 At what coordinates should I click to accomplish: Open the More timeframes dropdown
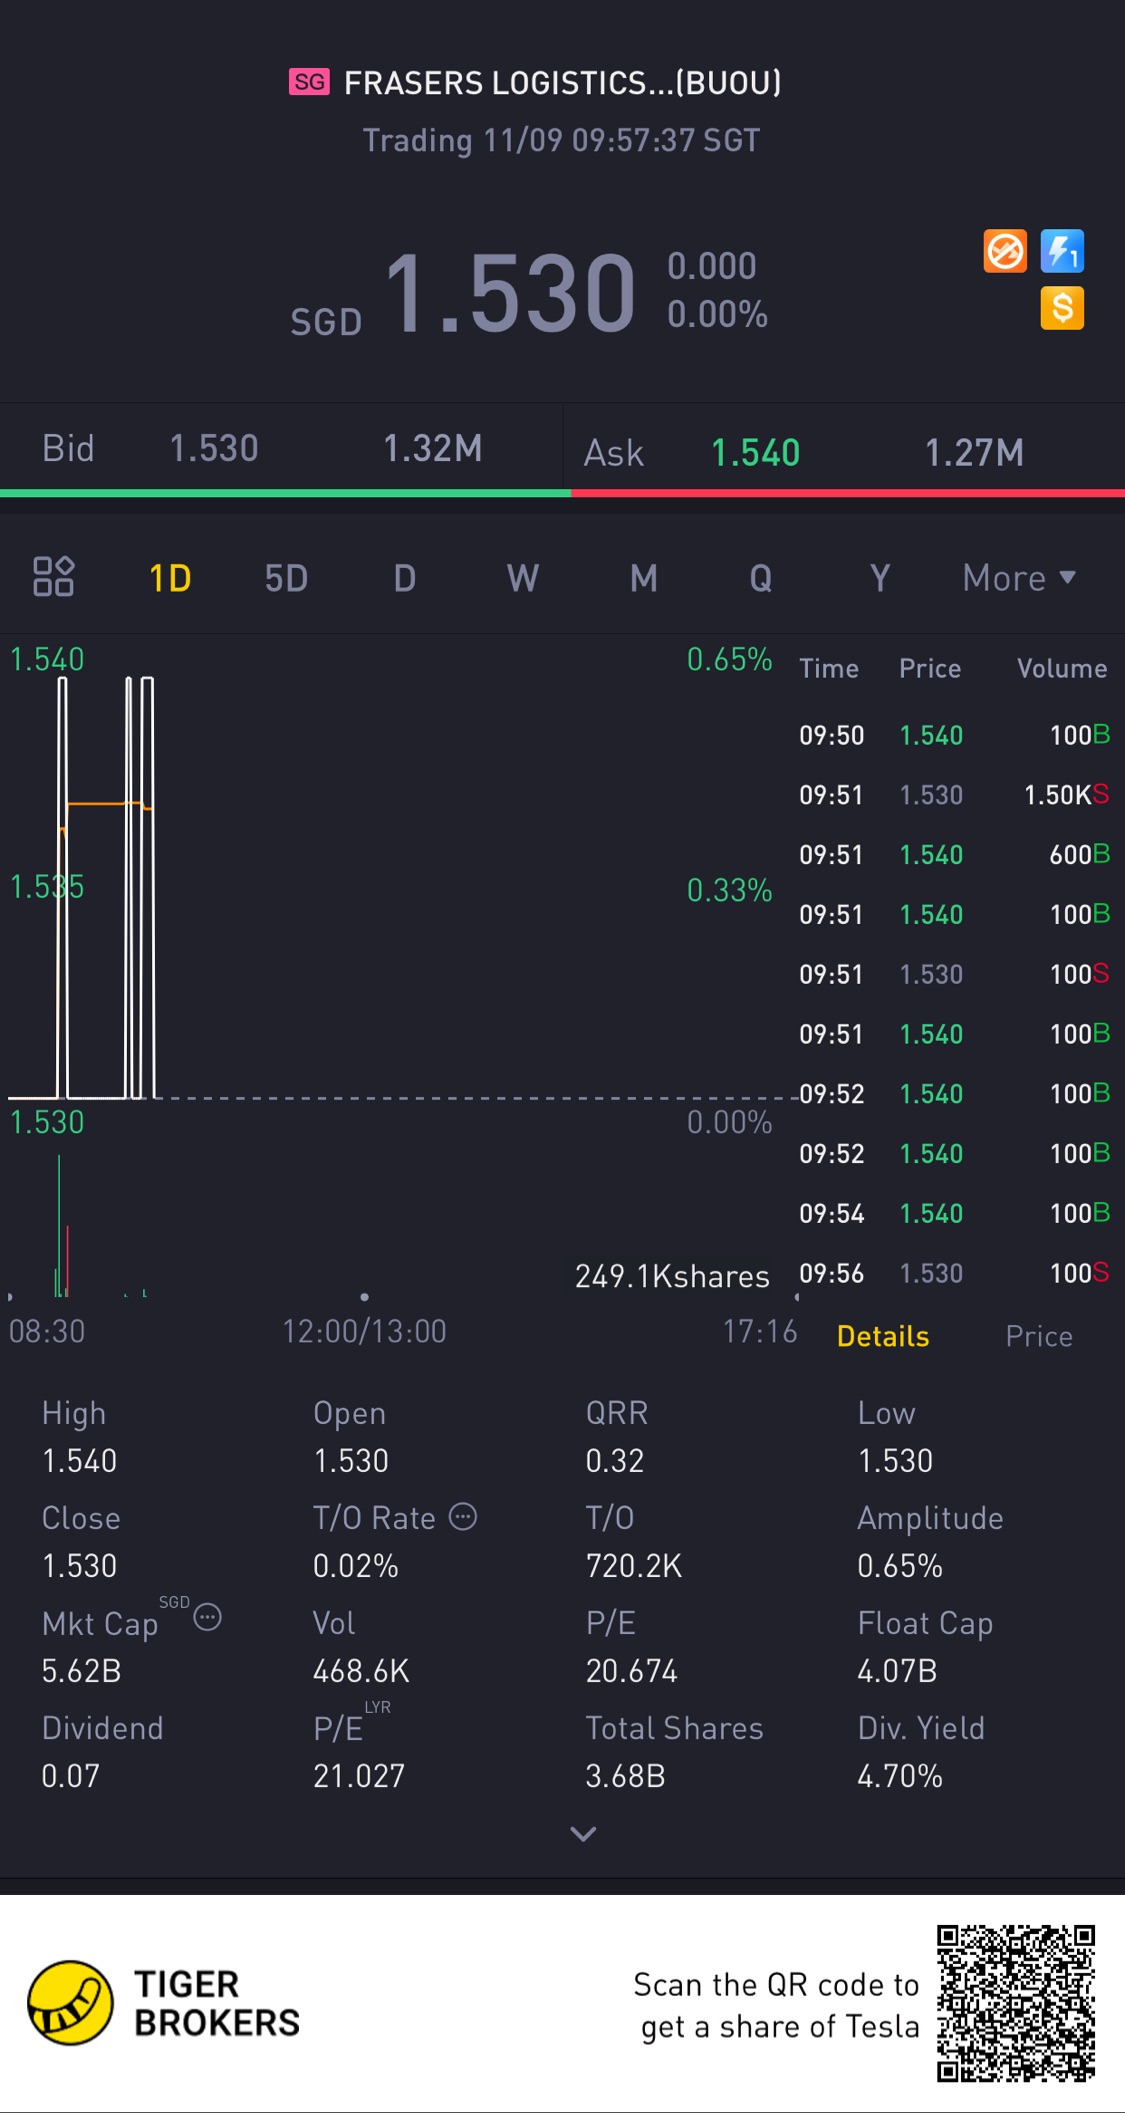pos(1018,578)
